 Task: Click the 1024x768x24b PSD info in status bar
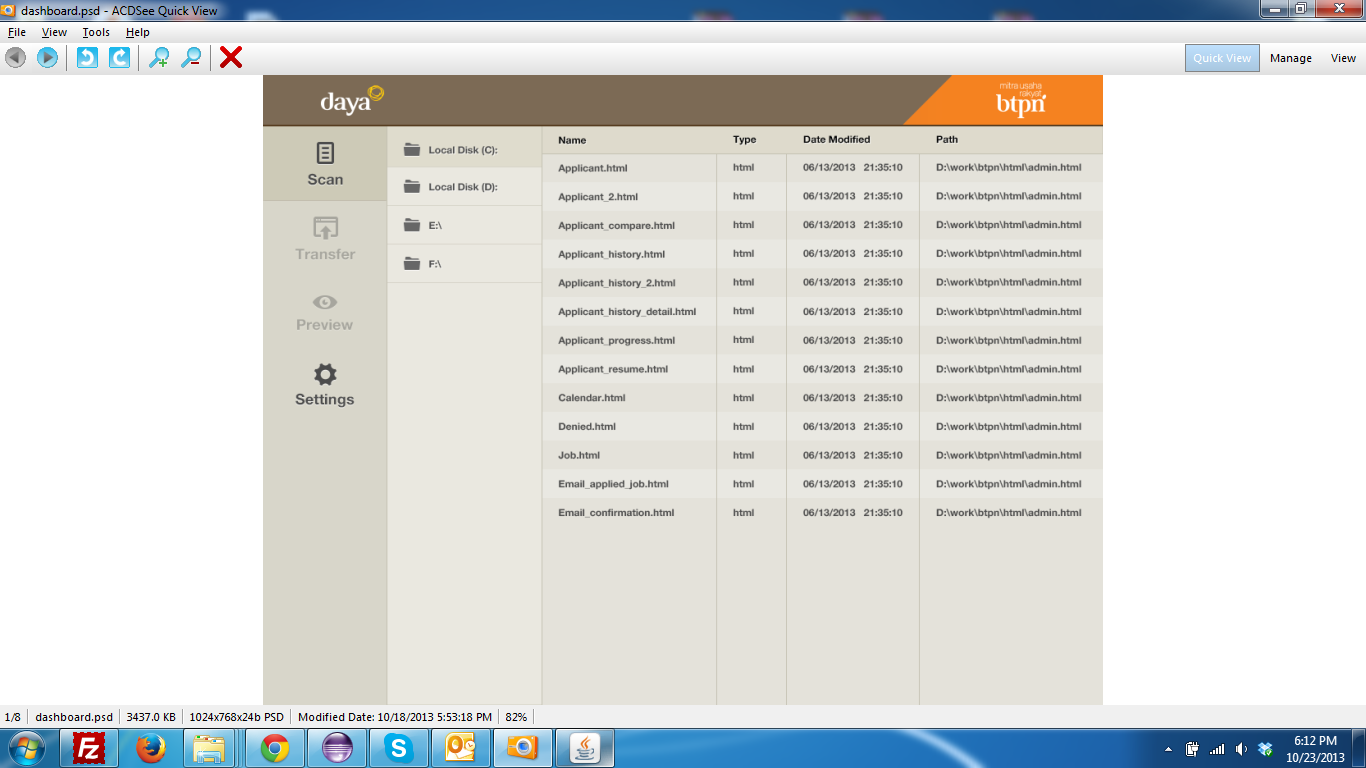tap(237, 717)
